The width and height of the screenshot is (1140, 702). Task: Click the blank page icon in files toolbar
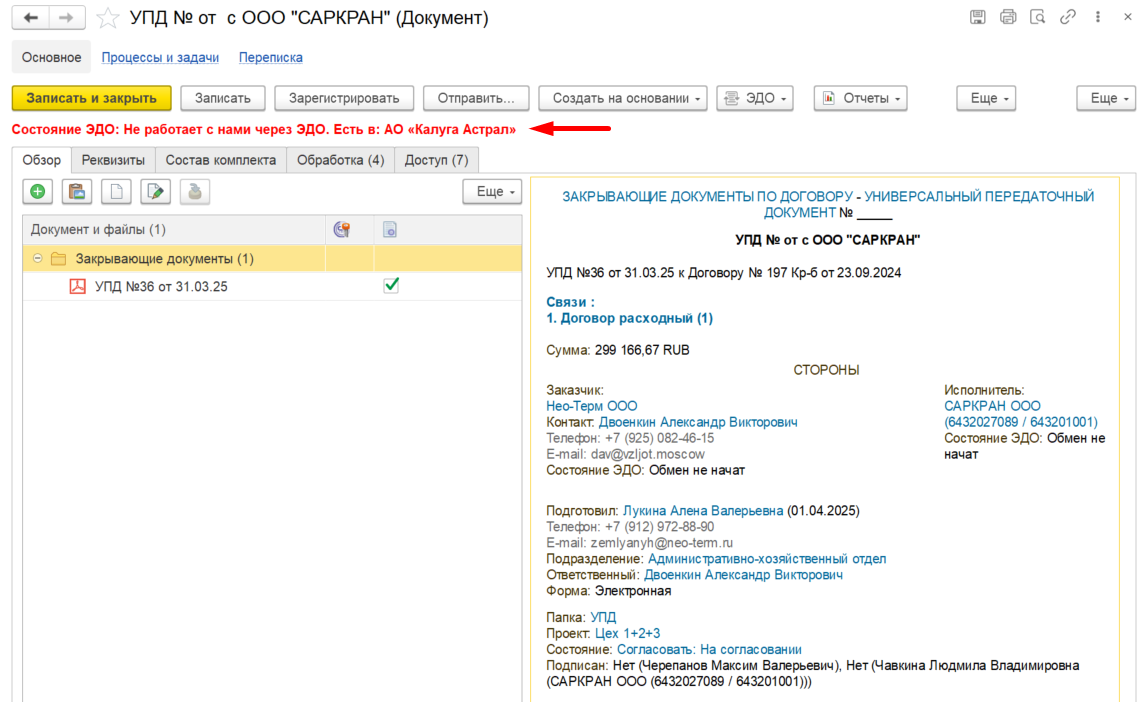tap(116, 192)
